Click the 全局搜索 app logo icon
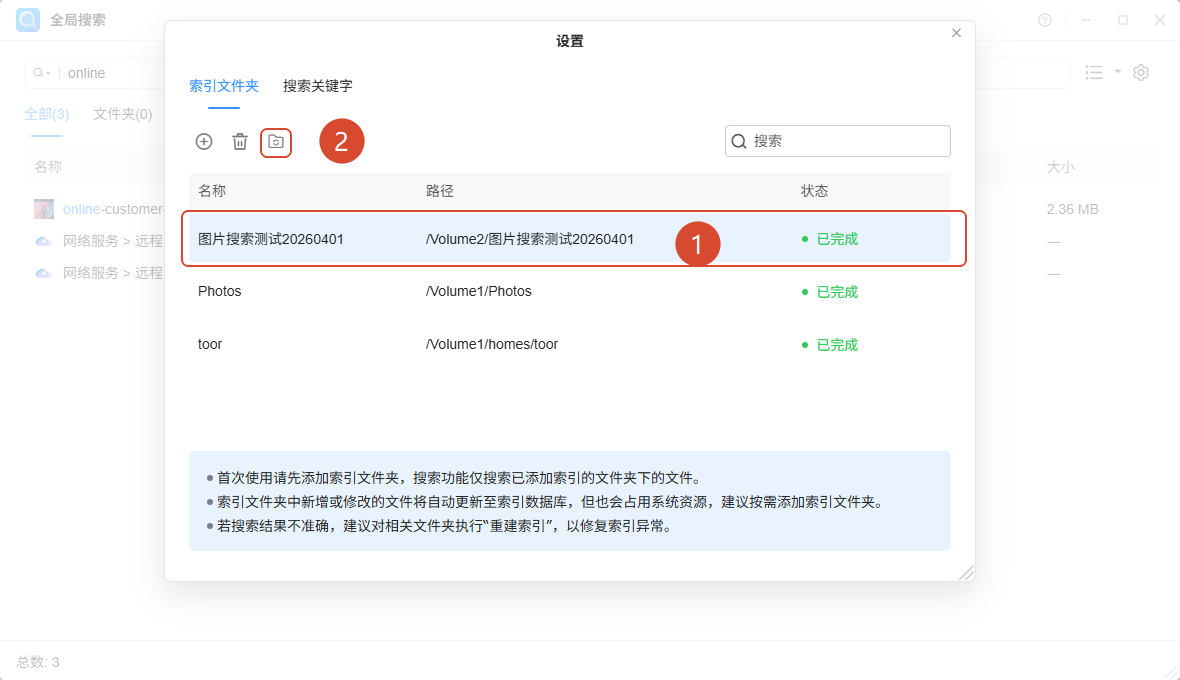The width and height of the screenshot is (1180, 680). pos(29,20)
